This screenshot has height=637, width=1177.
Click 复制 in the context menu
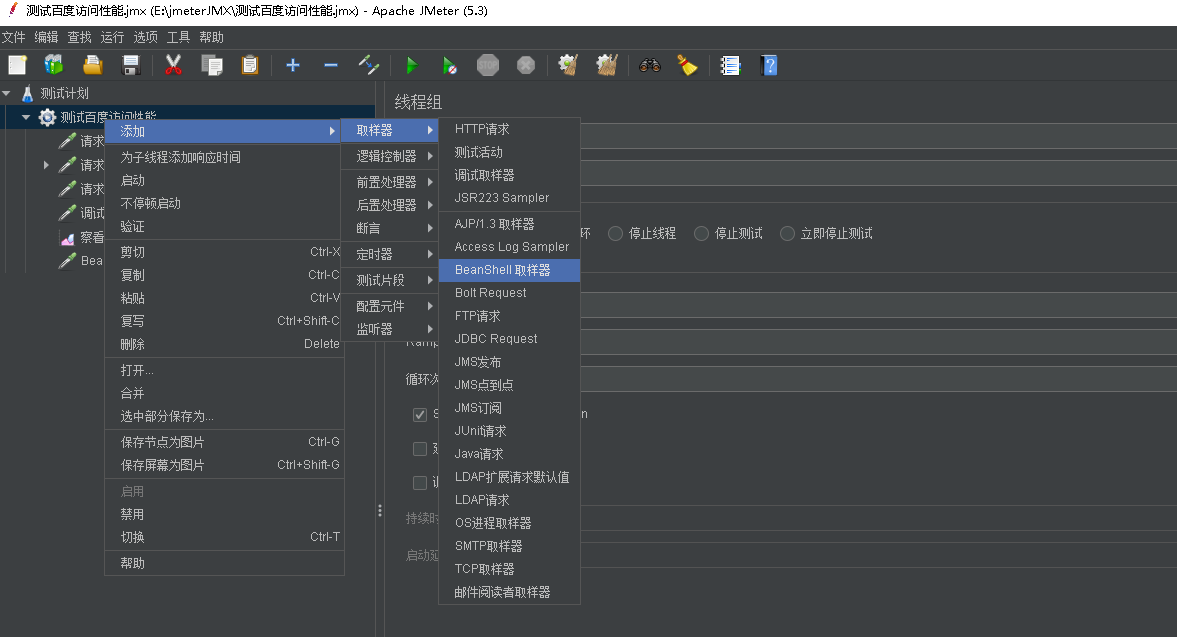tap(224, 275)
